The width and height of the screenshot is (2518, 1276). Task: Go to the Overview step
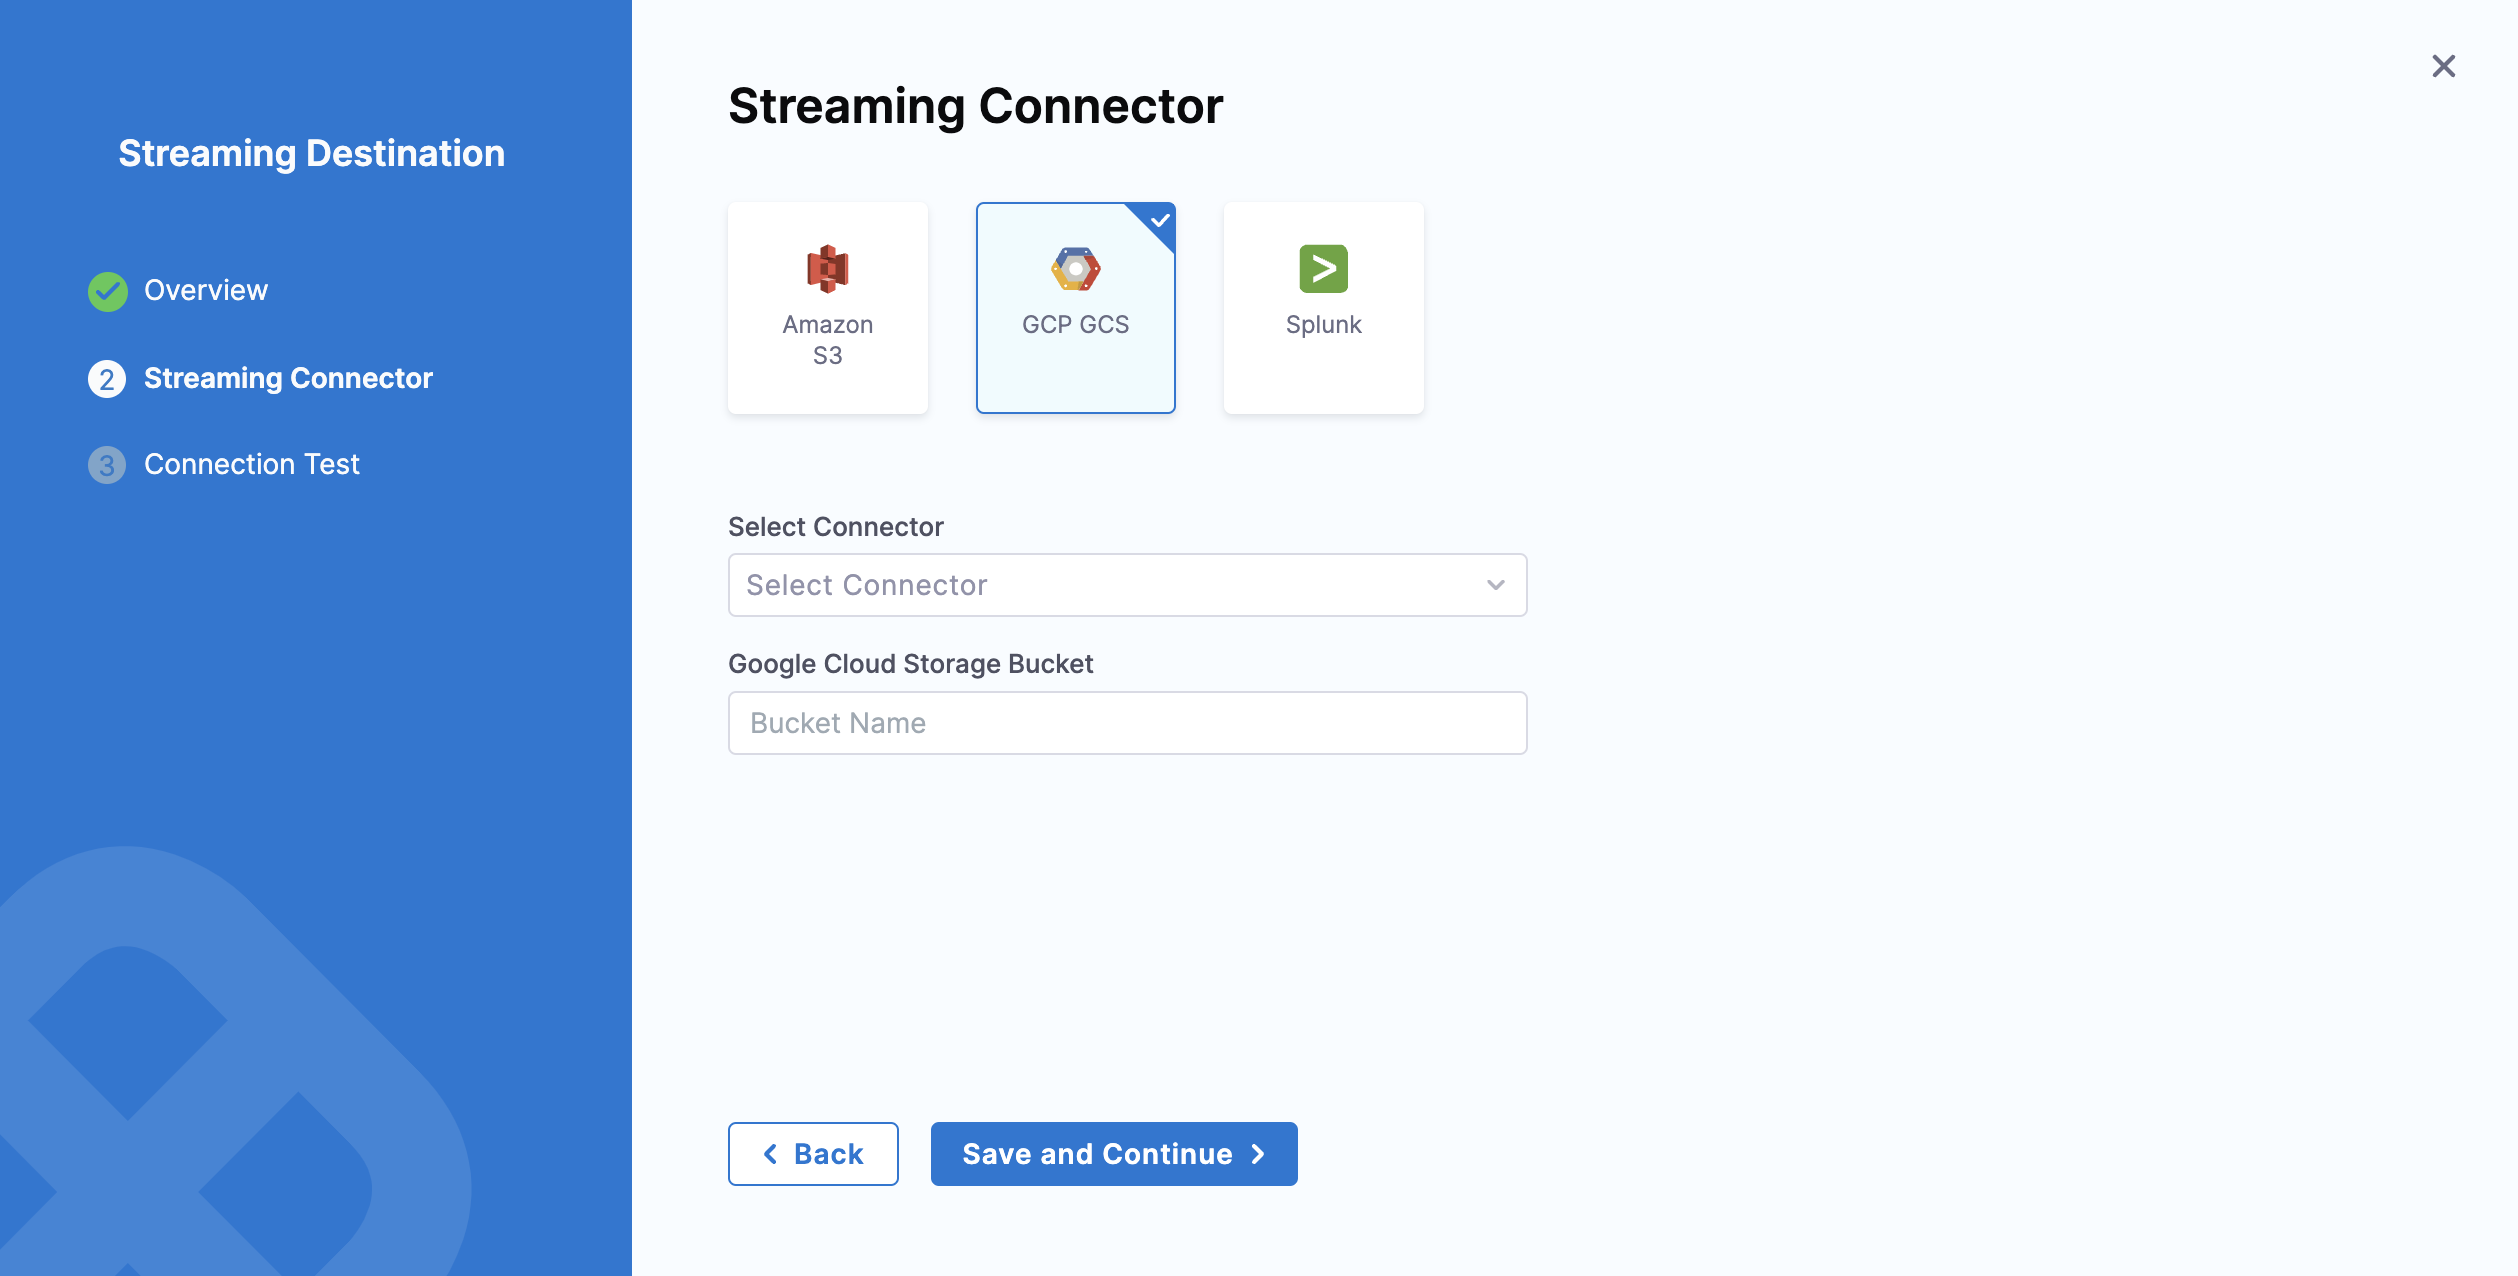click(206, 291)
